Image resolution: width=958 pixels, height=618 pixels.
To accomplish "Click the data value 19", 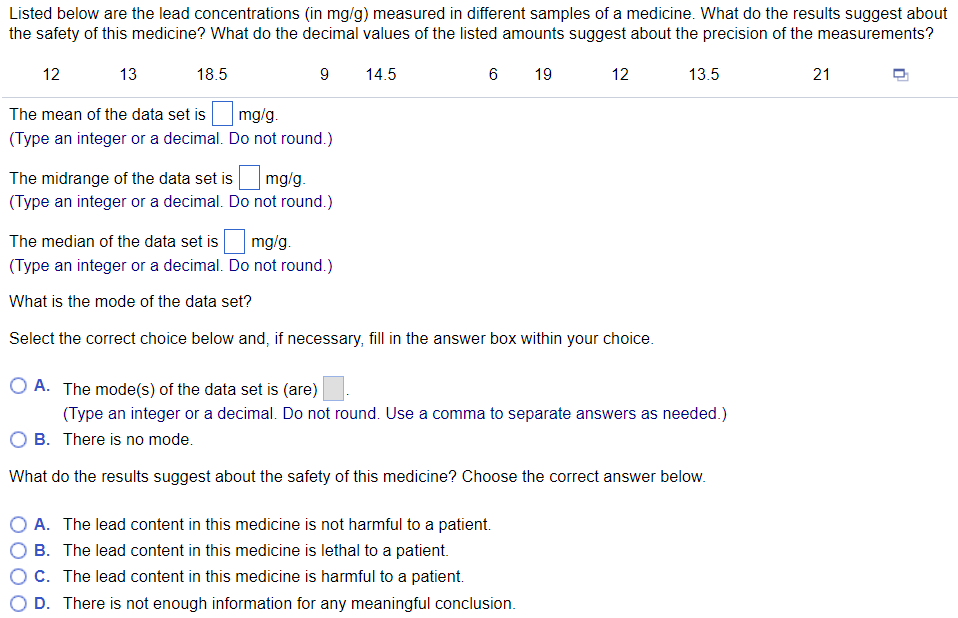I will click(x=543, y=74).
